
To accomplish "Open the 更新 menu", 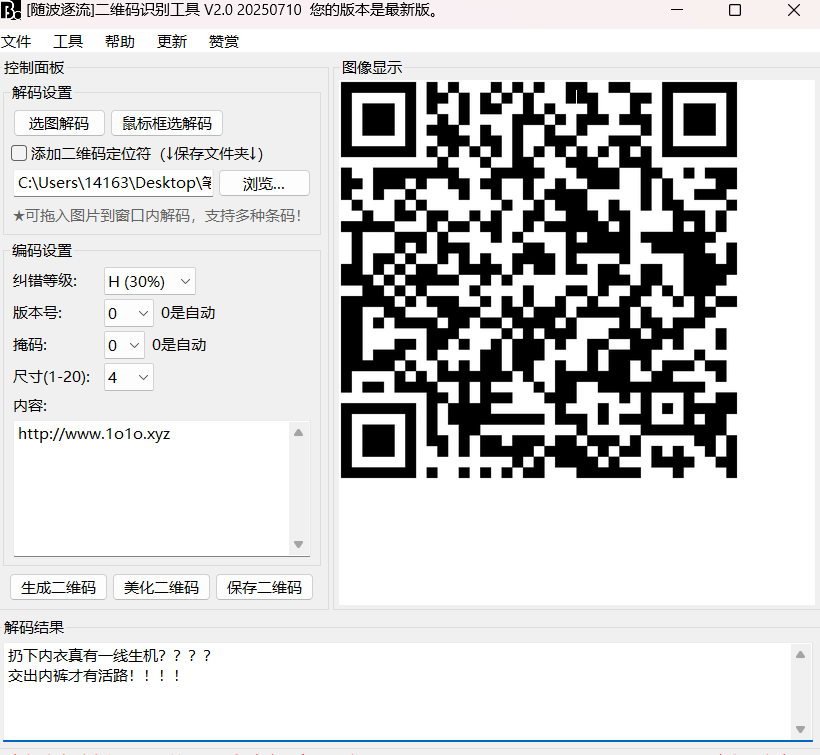I will [x=172, y=42].
